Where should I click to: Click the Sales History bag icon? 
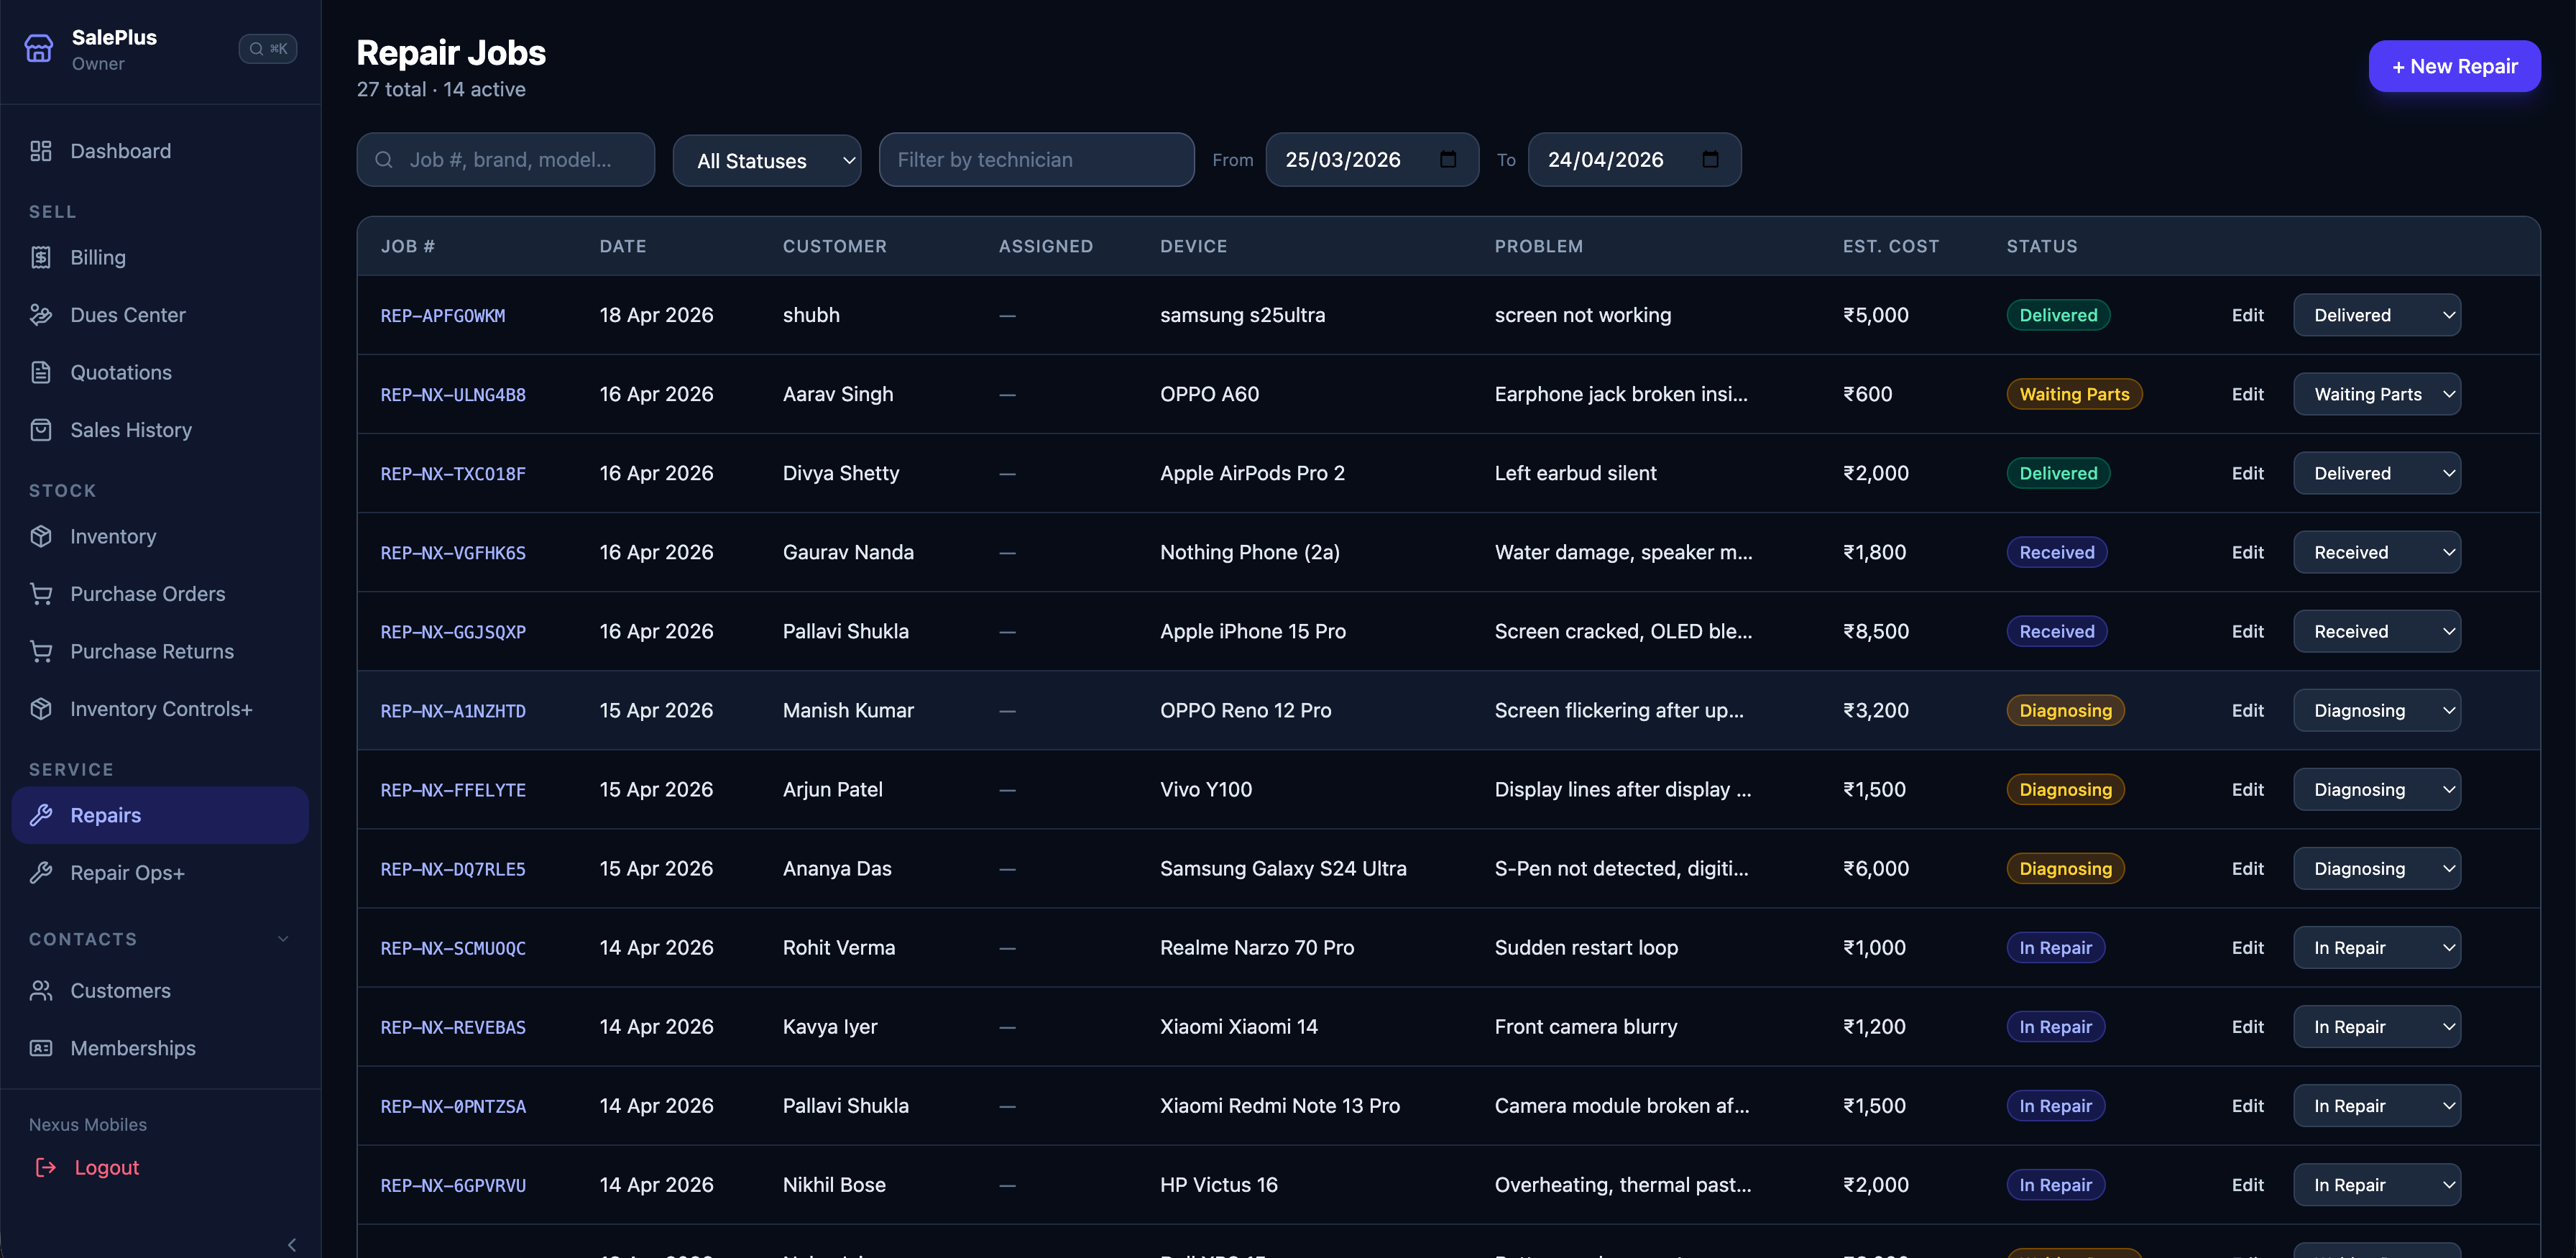(40, 429)
